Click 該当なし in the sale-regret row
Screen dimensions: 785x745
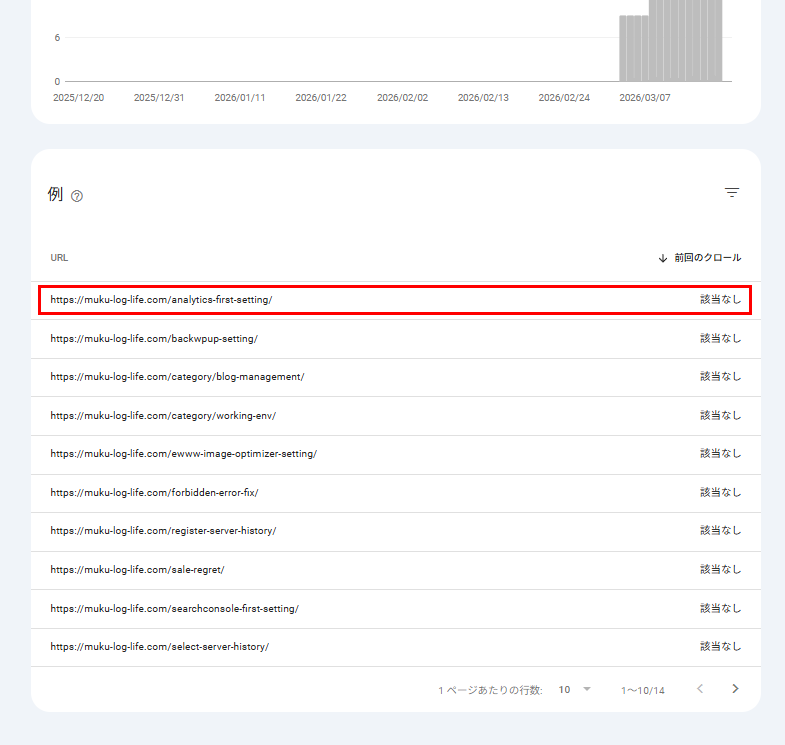coord(720,570)
